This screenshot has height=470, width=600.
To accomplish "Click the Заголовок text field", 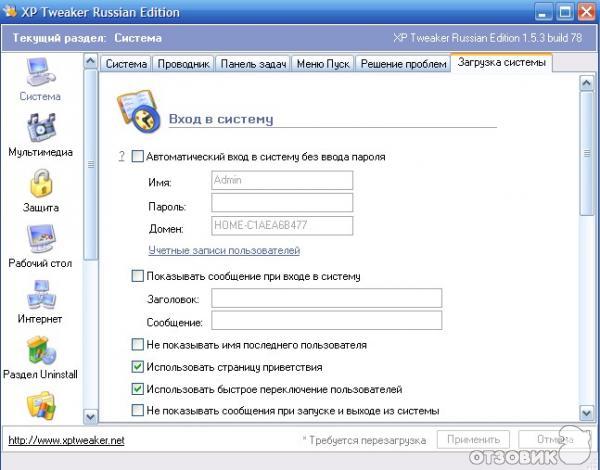I will tap(326, 298).
